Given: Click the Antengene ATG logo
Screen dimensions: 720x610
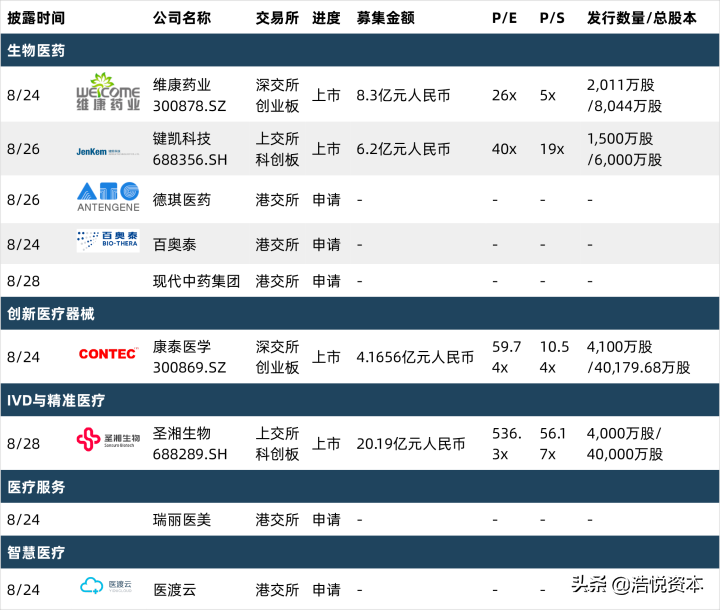Looking at the screenshot, I should [108, 197].
